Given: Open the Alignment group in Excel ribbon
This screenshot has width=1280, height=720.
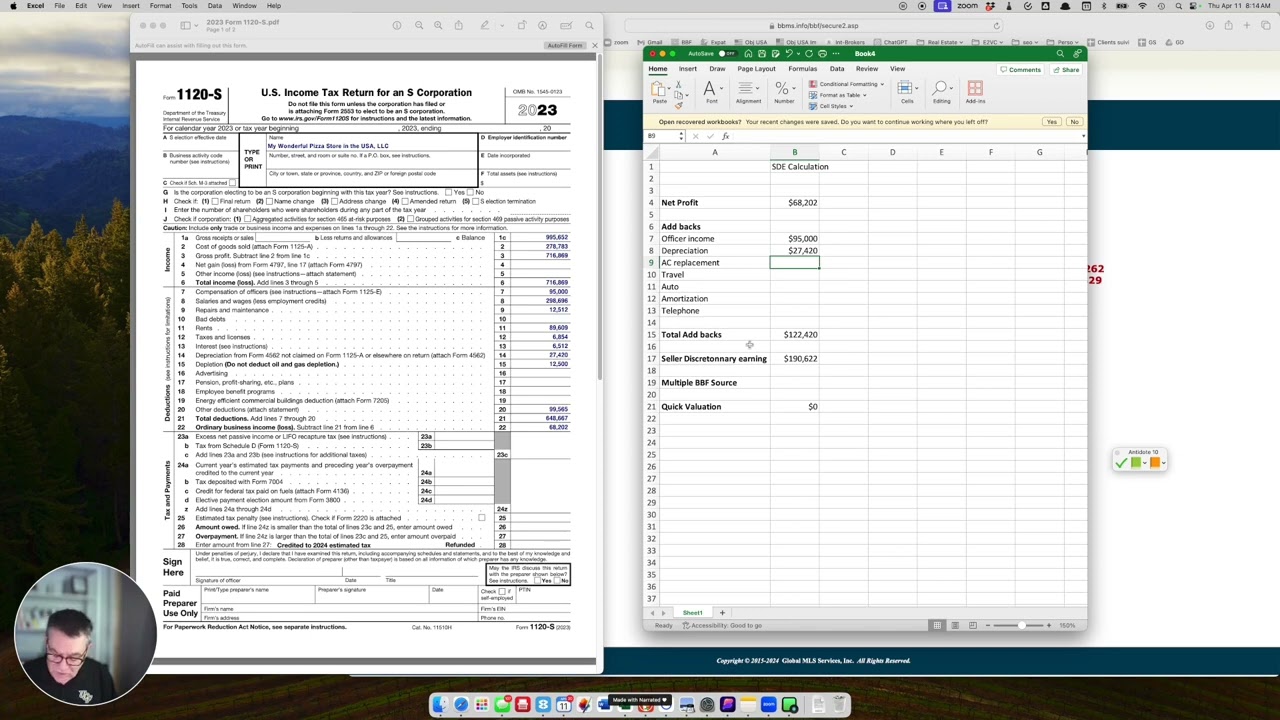Looking at the screenshot, I should click(x=748, y=91).
